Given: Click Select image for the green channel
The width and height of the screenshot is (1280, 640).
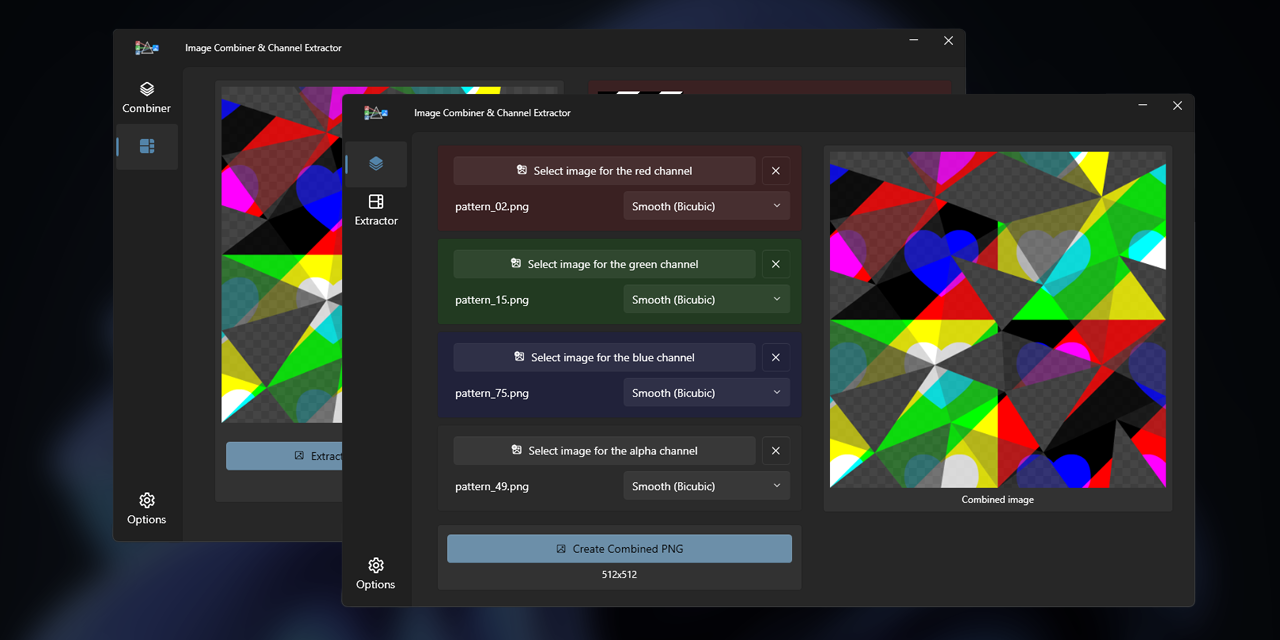Looking at the screenshot, I should click(x=604, y=264).
